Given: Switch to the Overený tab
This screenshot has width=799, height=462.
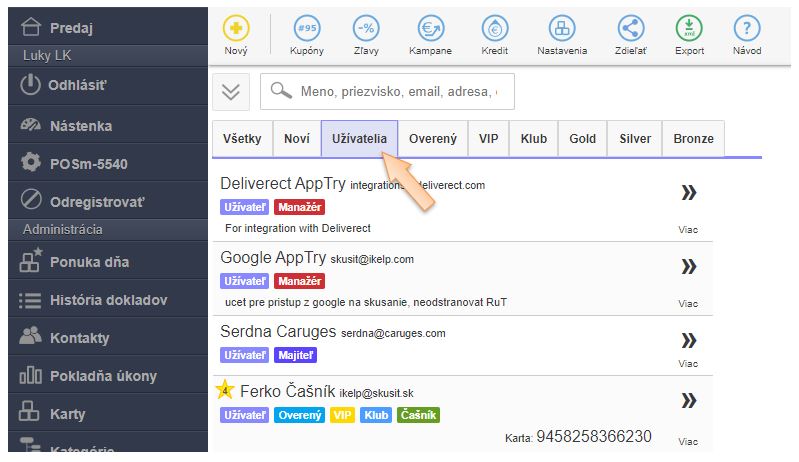Looking at the screenshot, I should tap(432, 139).
